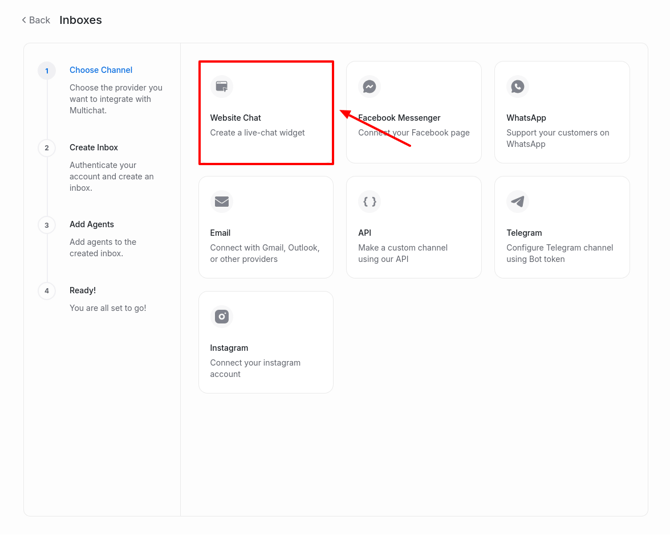Click the Ready! step label

click(83, 290)
